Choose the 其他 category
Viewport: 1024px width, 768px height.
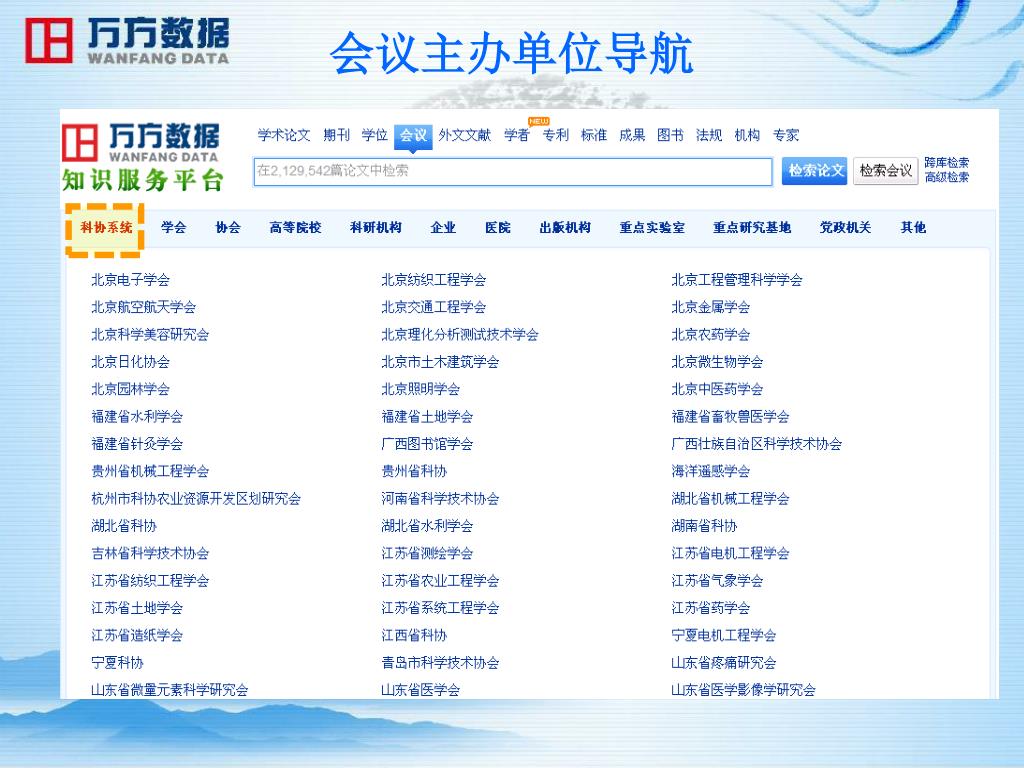tap(914, 228)
